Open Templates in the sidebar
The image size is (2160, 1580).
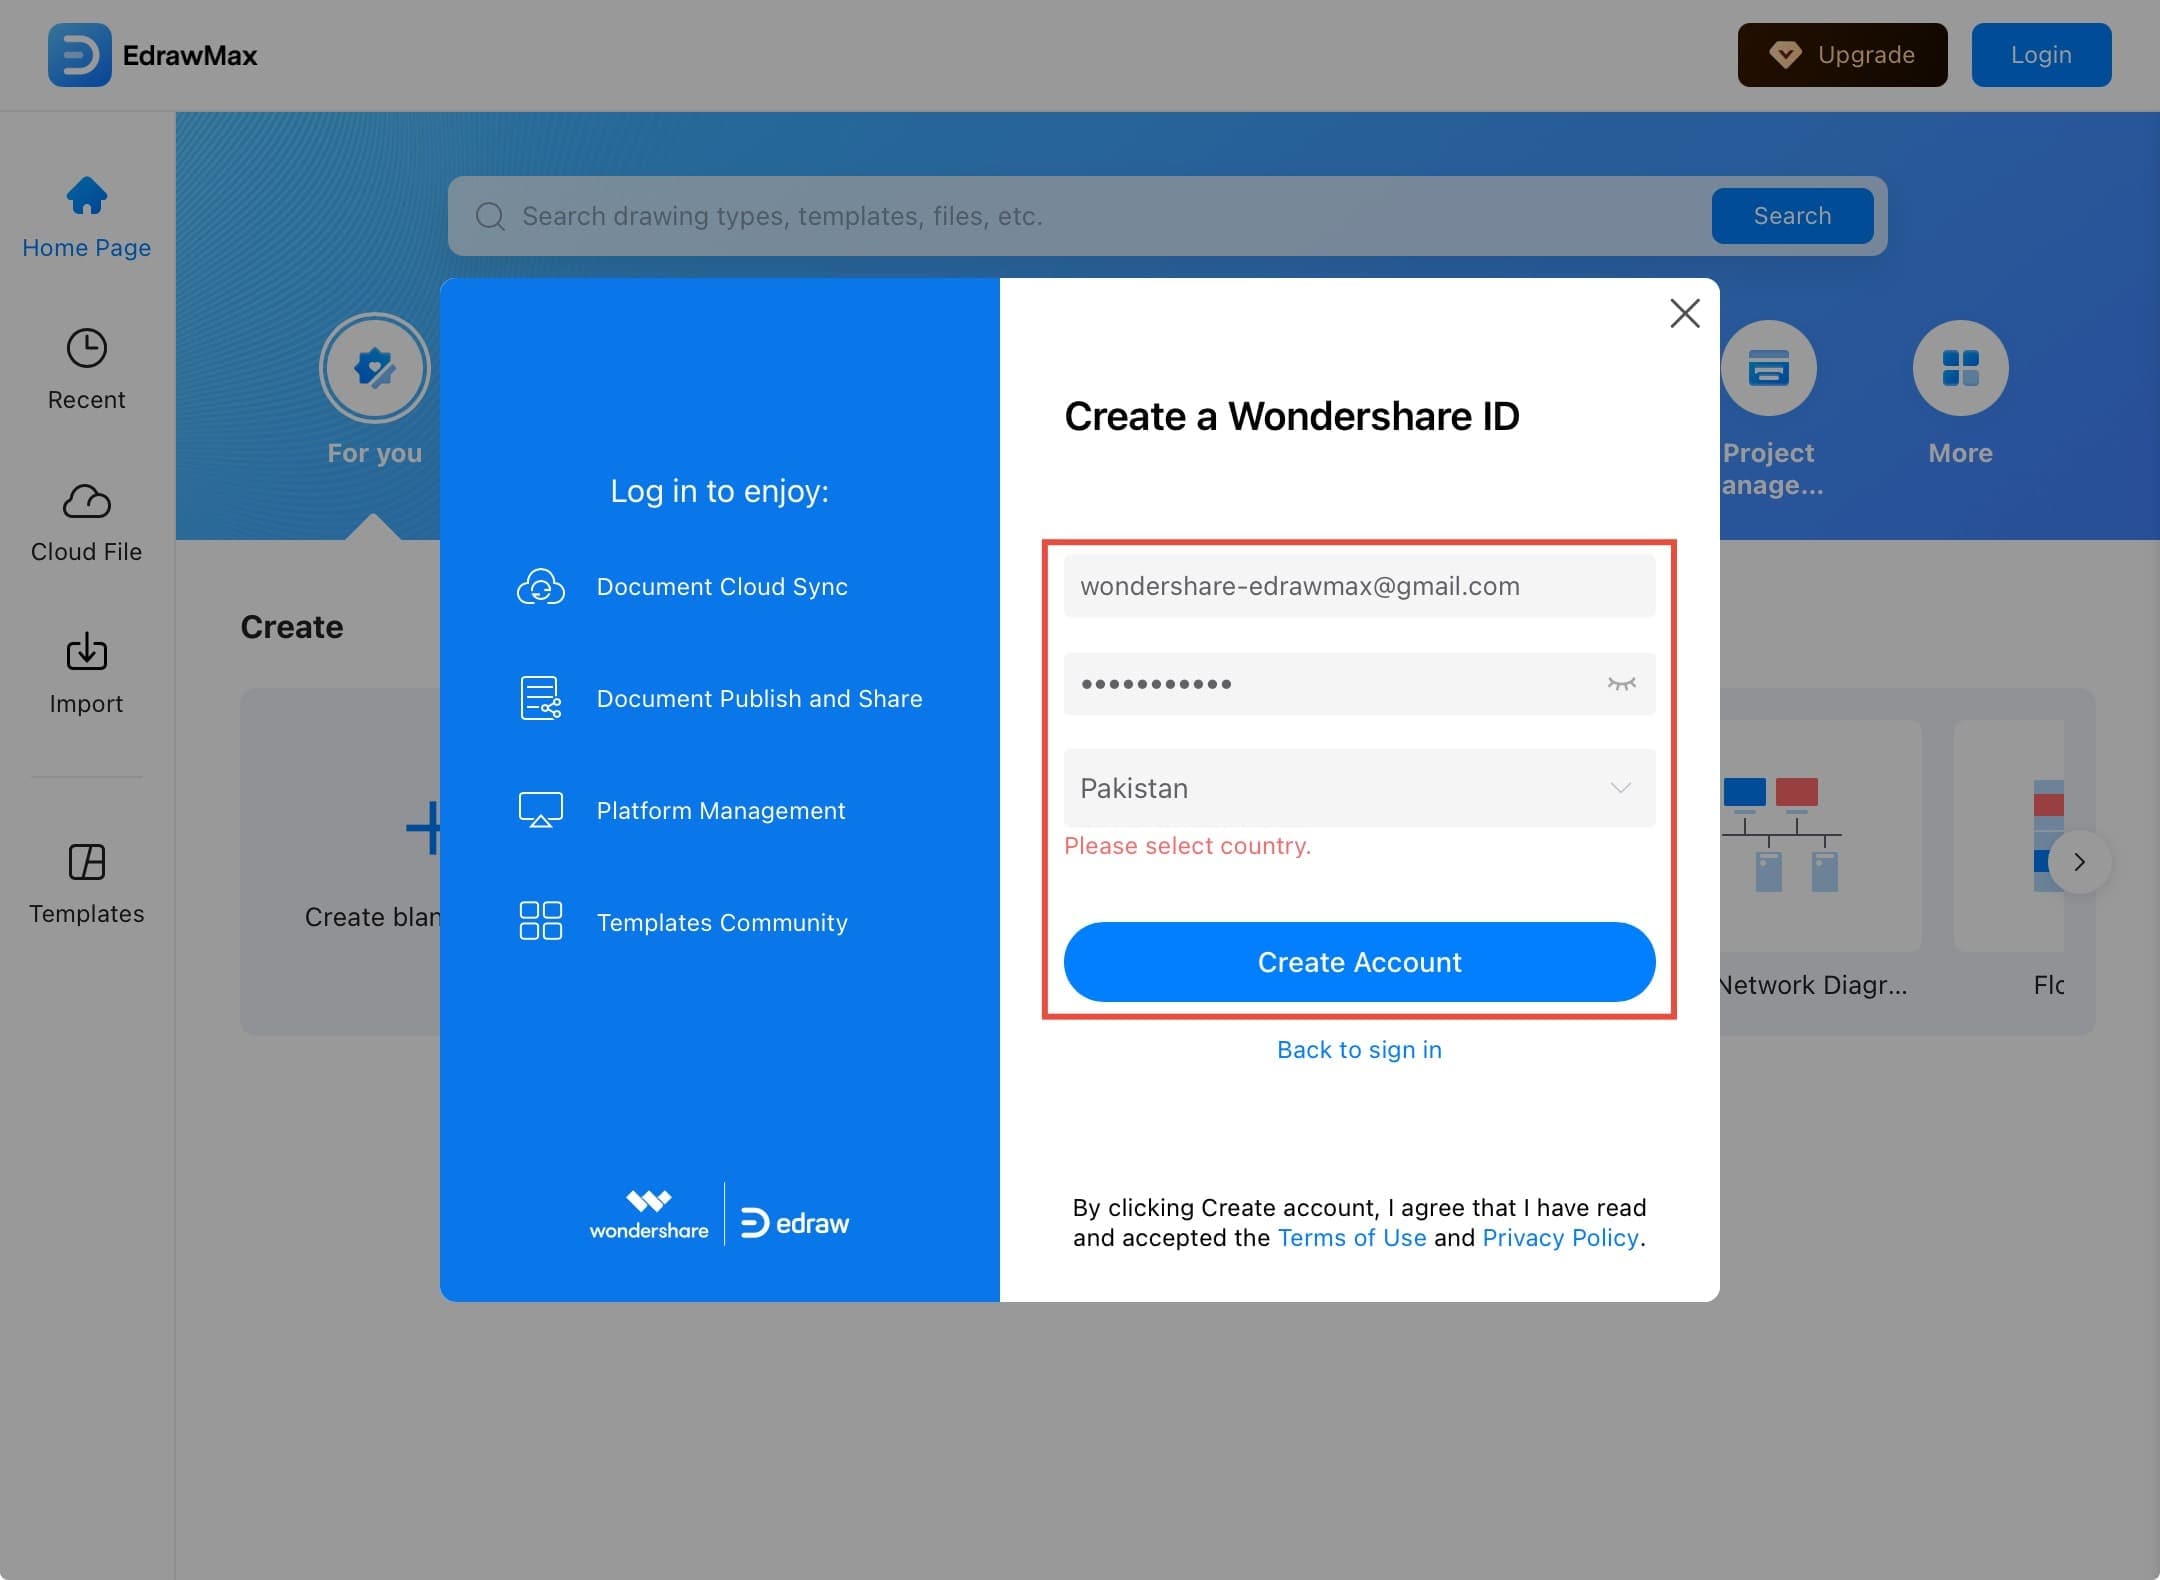point(87,862)
